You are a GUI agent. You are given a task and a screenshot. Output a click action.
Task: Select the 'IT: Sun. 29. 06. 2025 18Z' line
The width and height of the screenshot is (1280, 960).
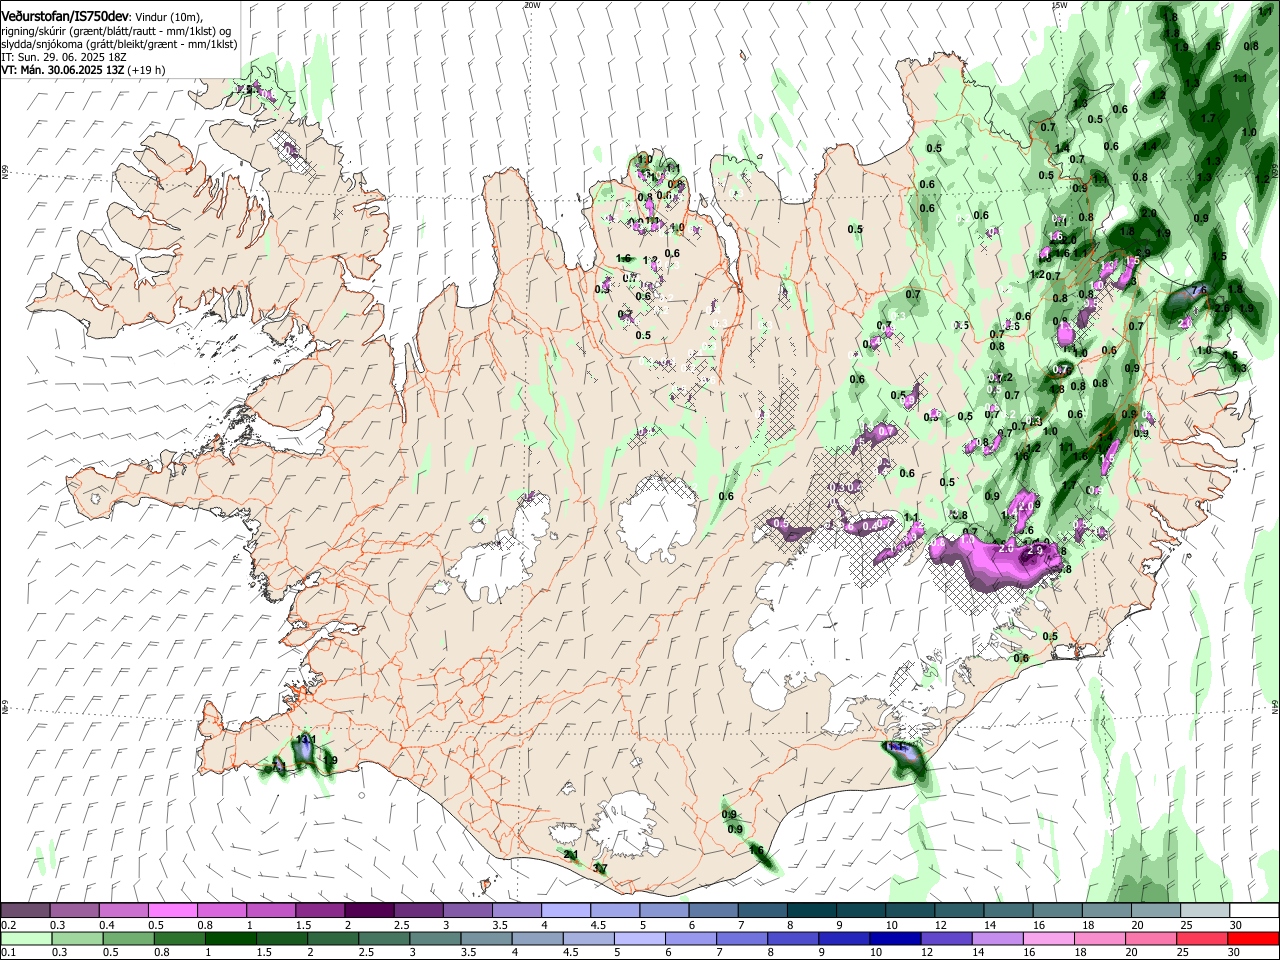64,57
